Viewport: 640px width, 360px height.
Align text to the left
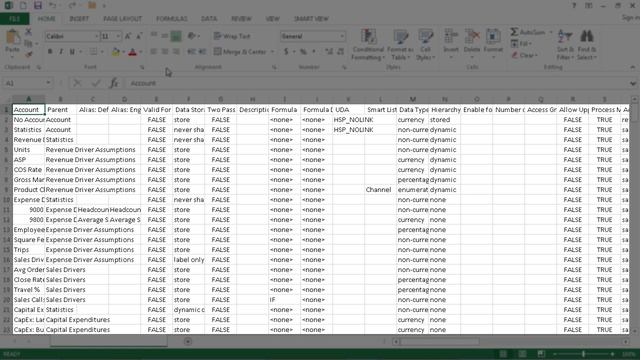point(153,52)
